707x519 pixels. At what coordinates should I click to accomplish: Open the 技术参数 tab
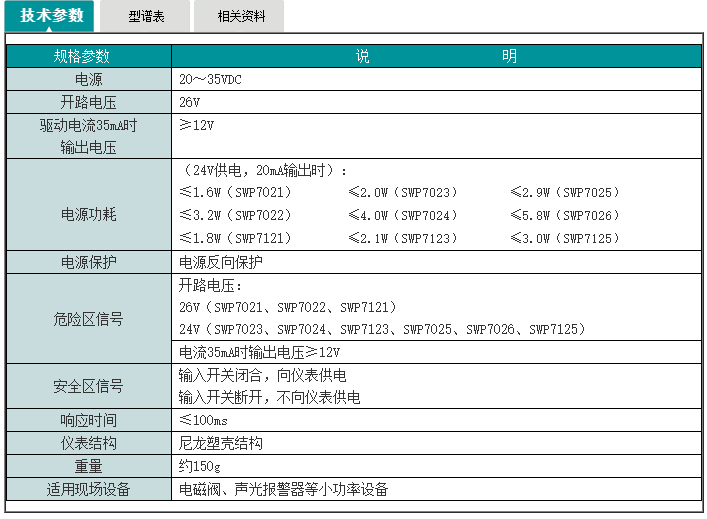pyautogui.click(x=49, y=16)
